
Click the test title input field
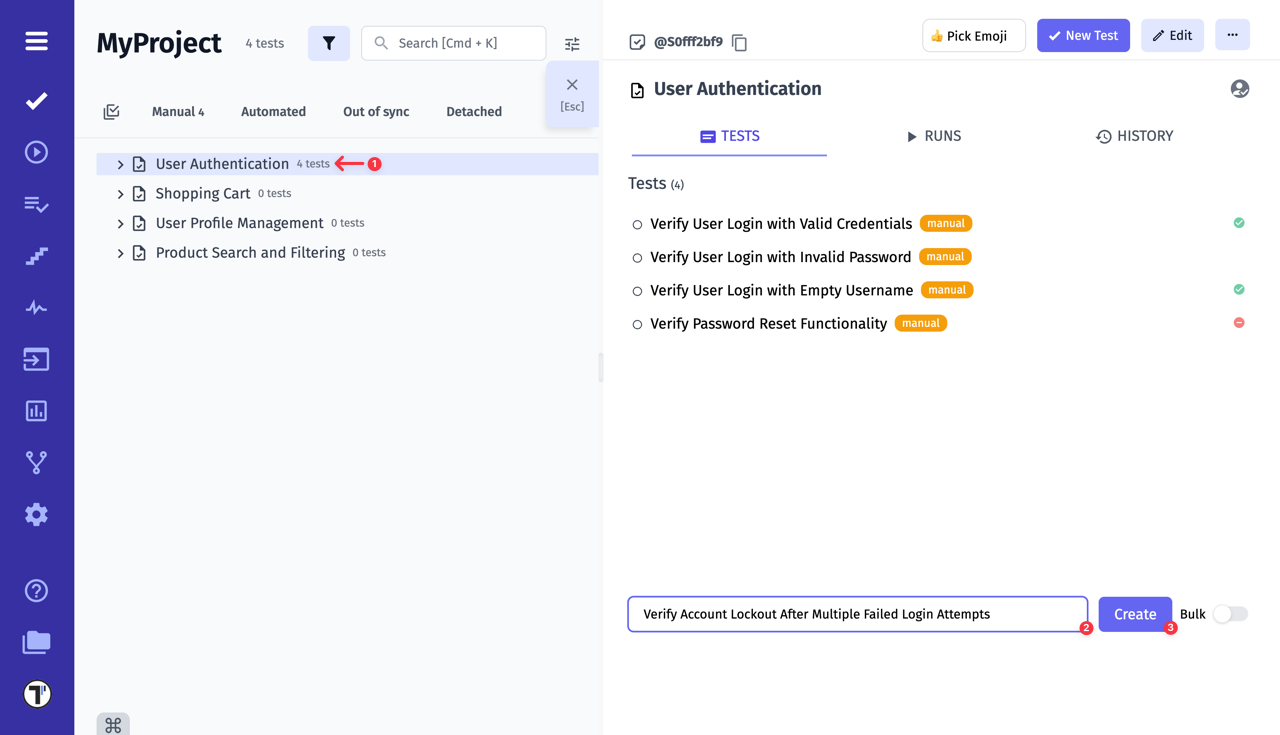point(857,613)
